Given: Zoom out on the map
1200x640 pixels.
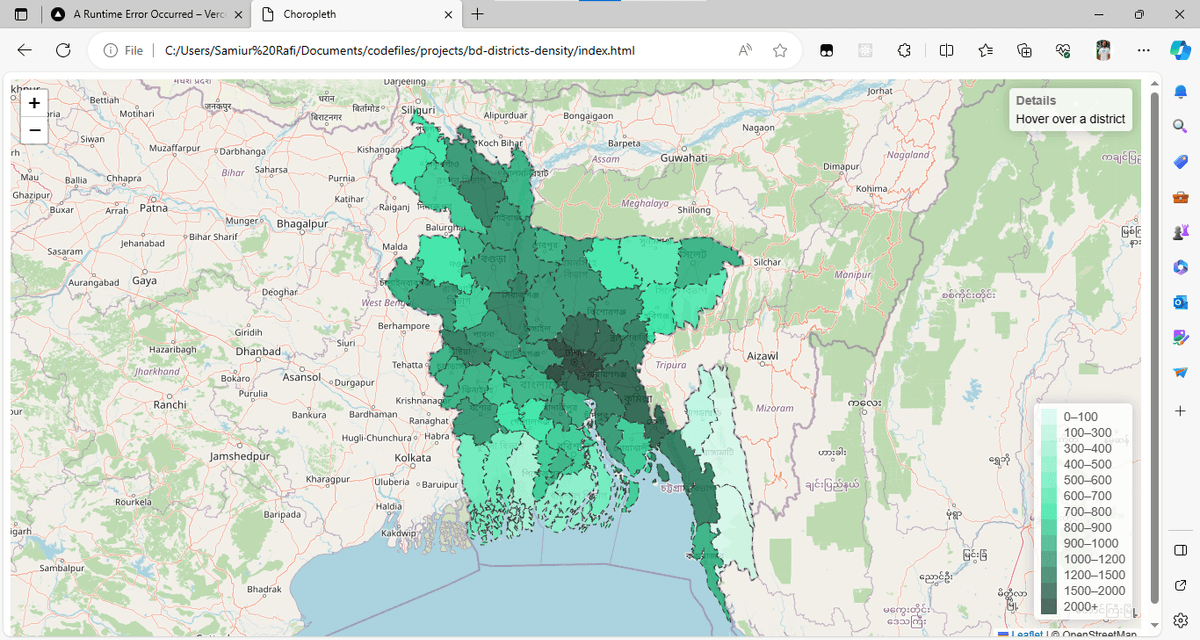Looking at the screenshot, I should point(34,130).
